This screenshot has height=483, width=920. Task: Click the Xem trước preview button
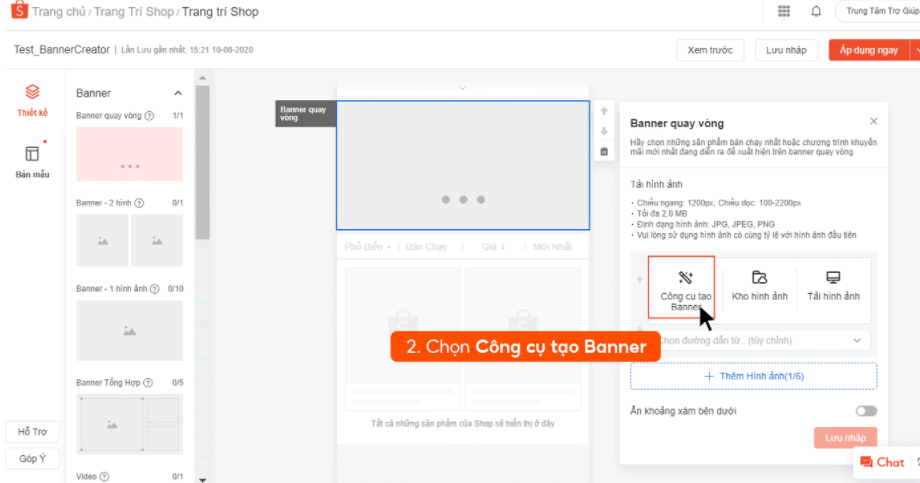coord(710,50)
